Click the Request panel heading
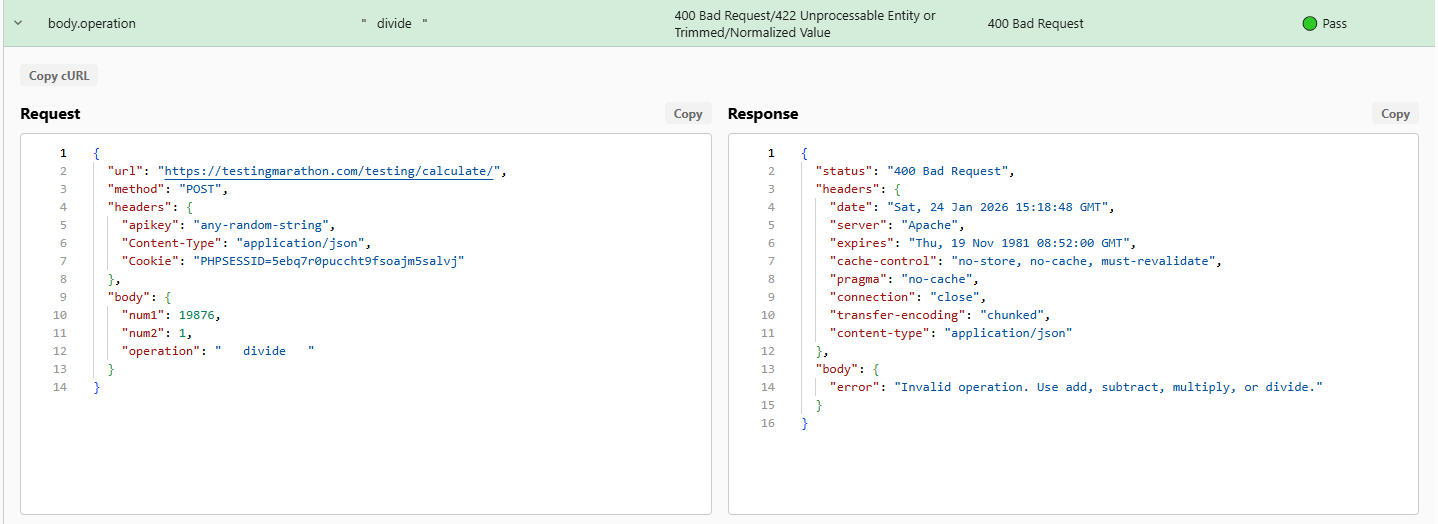 click(x=50, y=114)
